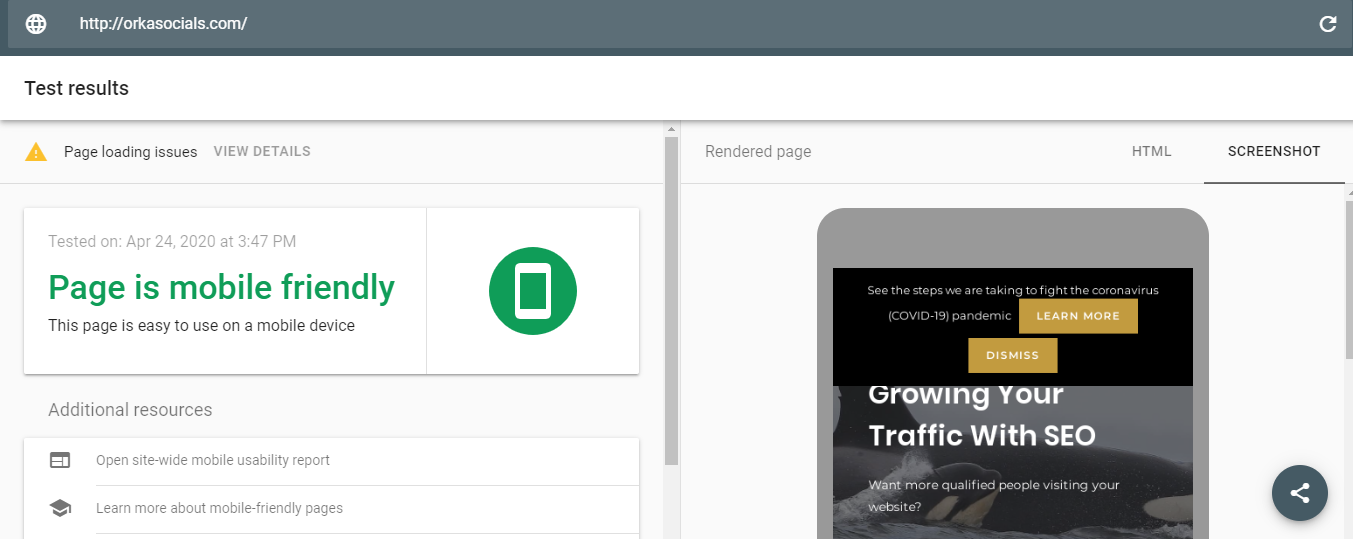This screenshot has width=1353, height=539.
Task: Click the Tested on Apr 24, 2020 text
Action: (x=172, y=241)
